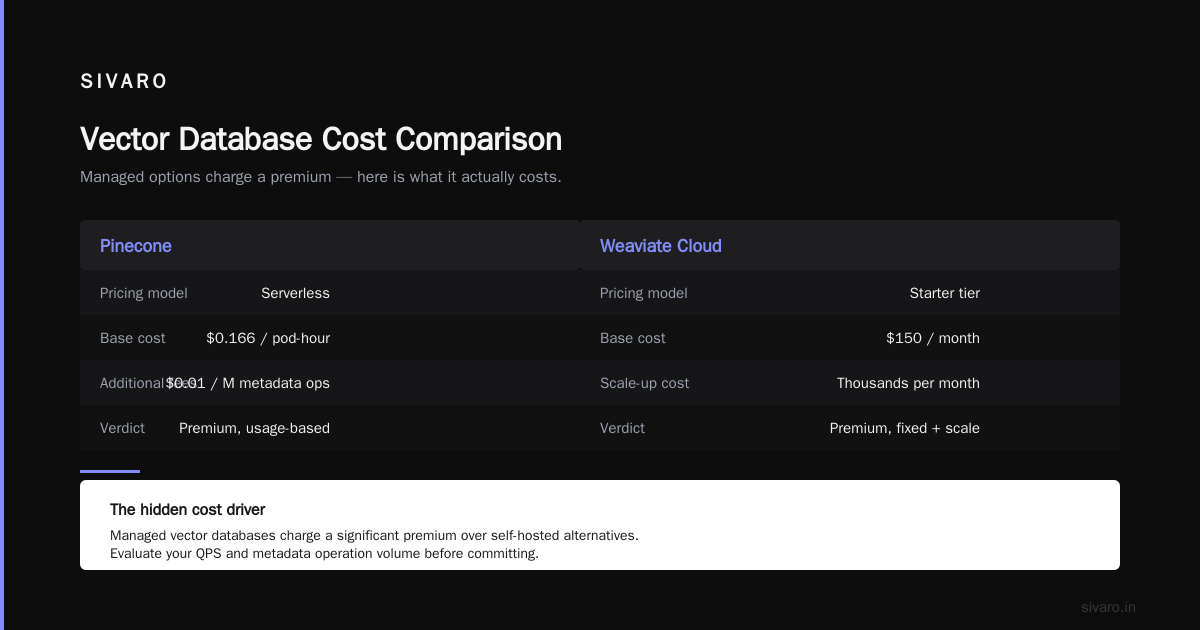Click the Scale-up cost label
This screenshot has height=630, width=1200.
click(x=645, y=383)
